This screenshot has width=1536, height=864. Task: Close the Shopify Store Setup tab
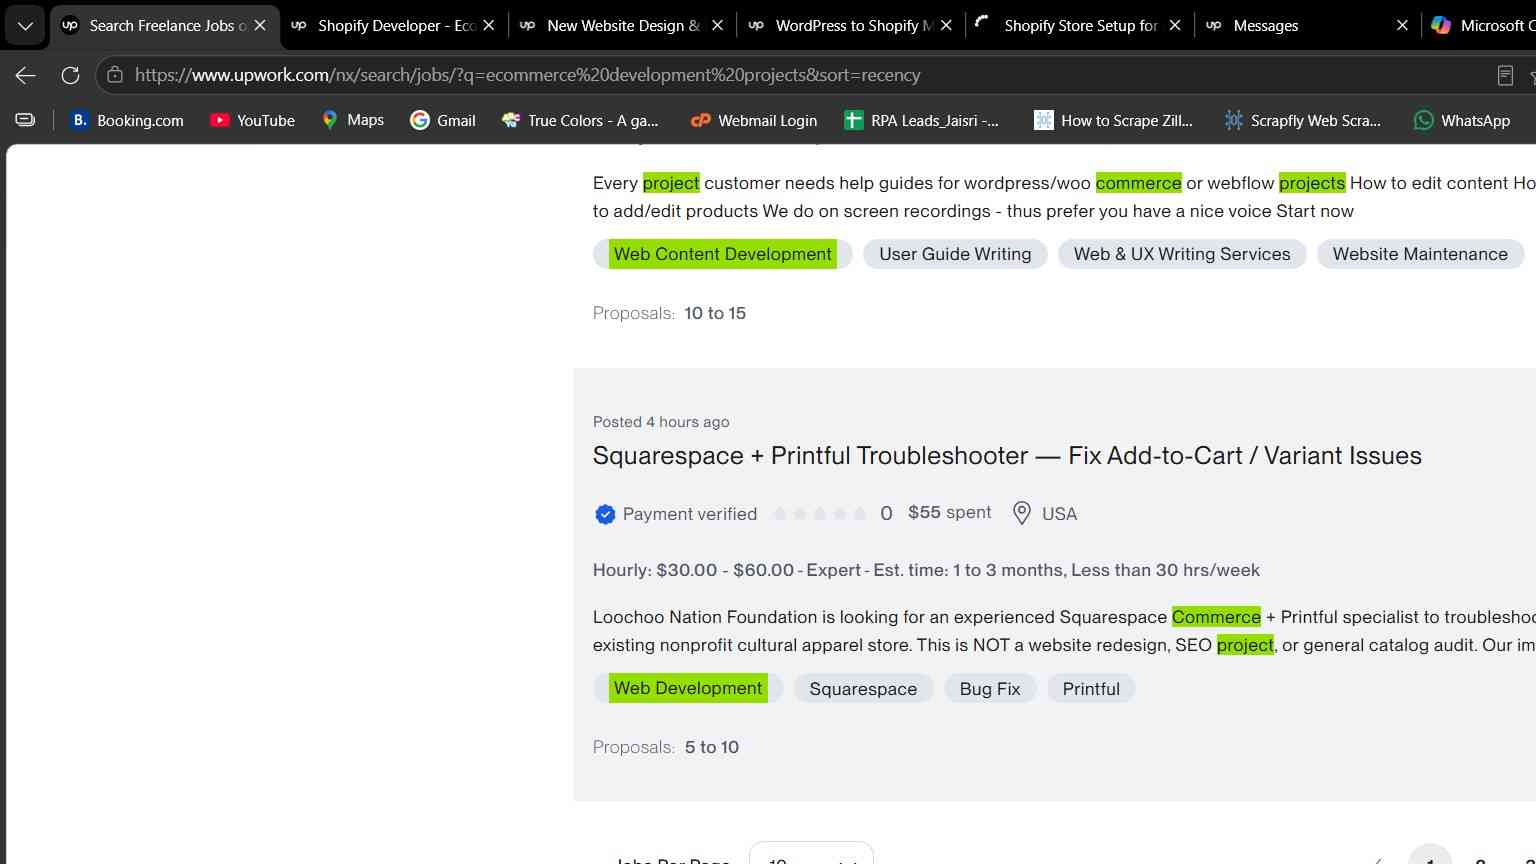coord(1175,26)
